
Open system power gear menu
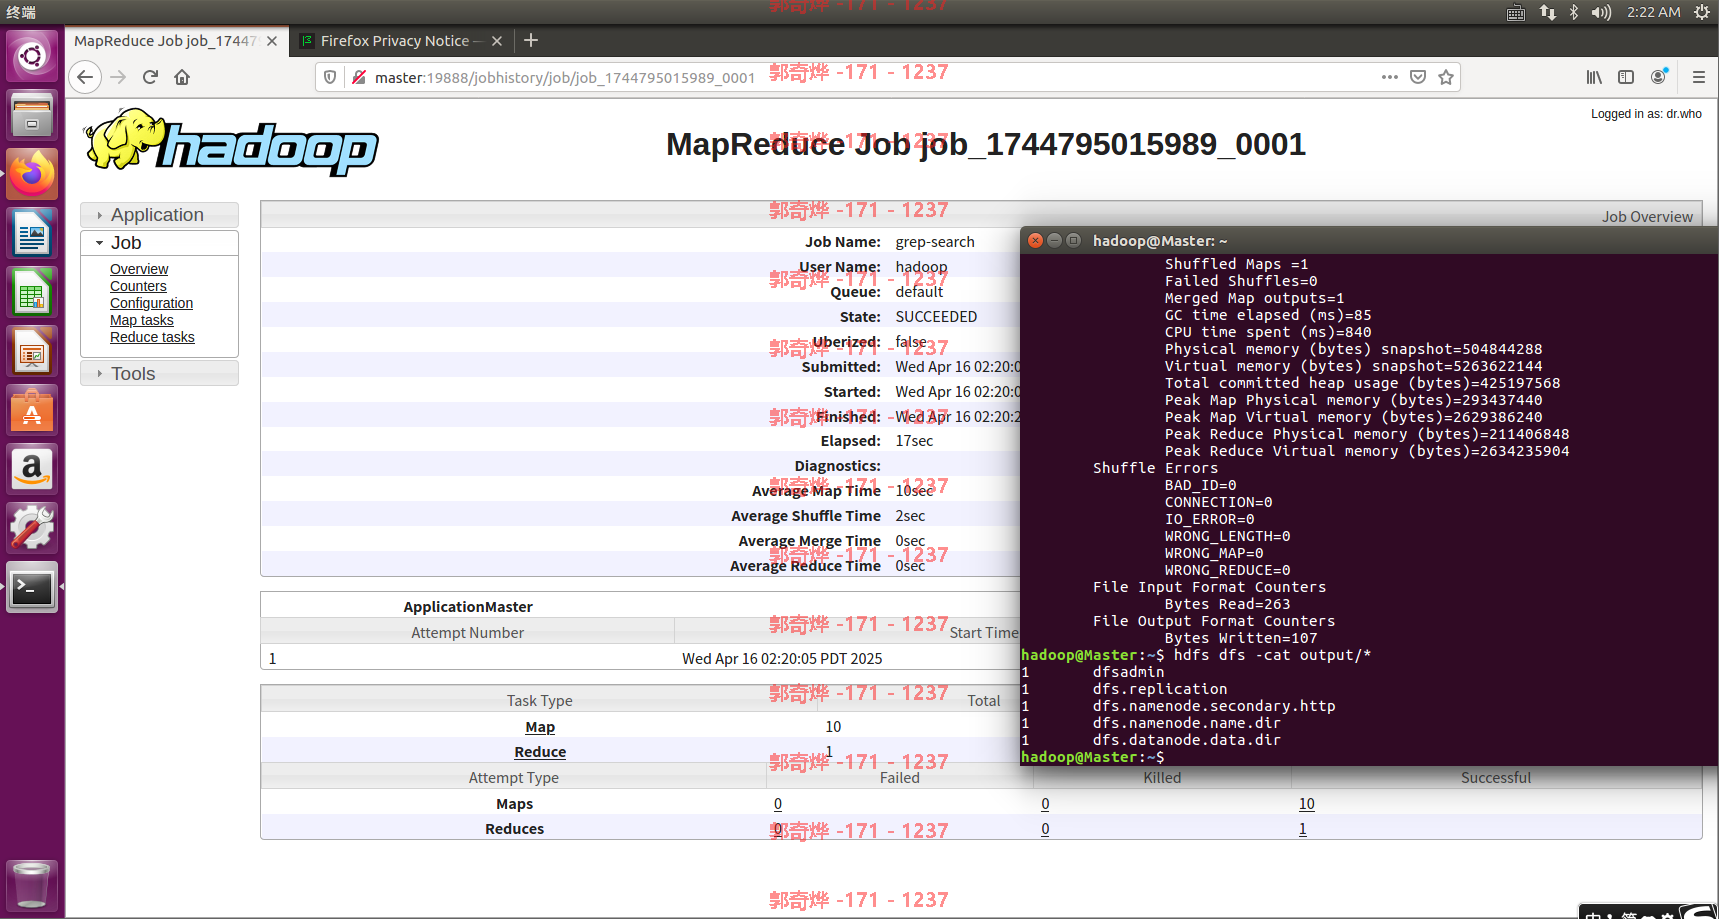pyautogui.click(x=1701, y=12)
